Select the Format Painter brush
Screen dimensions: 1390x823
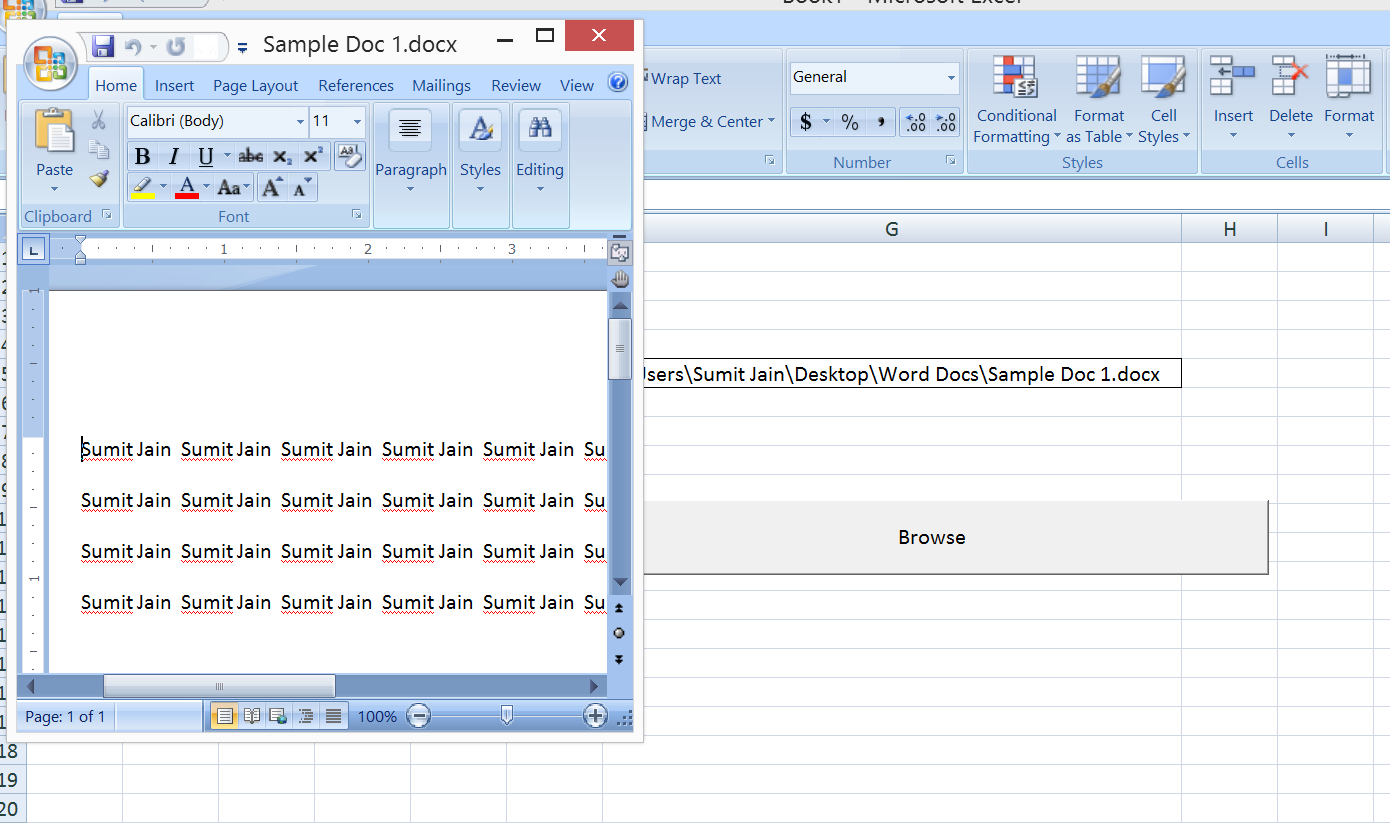tap(99, 178)
